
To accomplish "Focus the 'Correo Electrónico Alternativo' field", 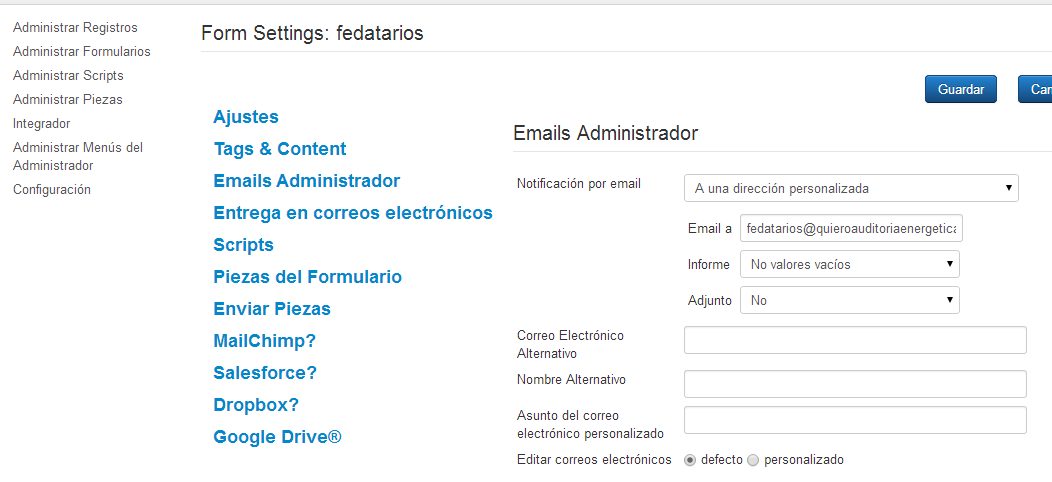I will pos(855,340).
